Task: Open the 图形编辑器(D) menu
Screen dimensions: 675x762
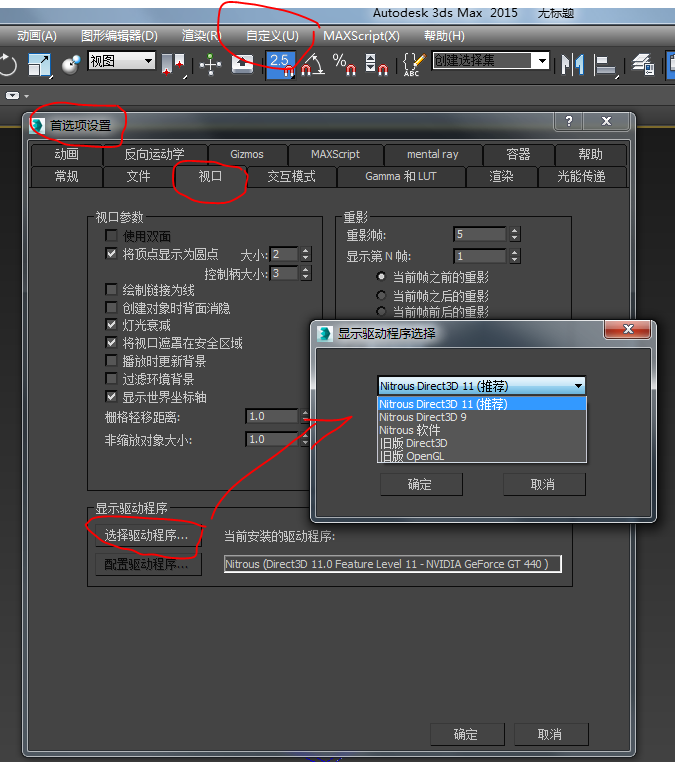Action: point(119,36)
